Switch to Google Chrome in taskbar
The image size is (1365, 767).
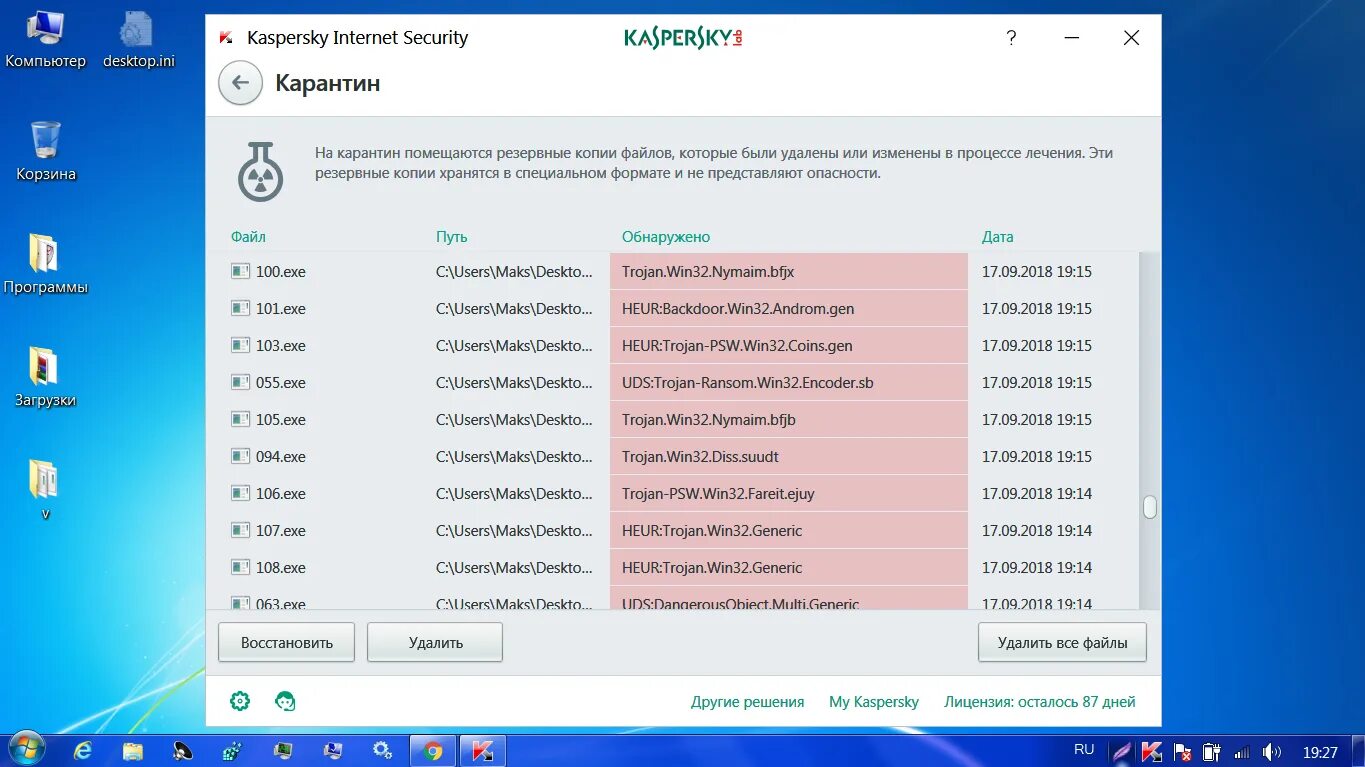[433, 750]
